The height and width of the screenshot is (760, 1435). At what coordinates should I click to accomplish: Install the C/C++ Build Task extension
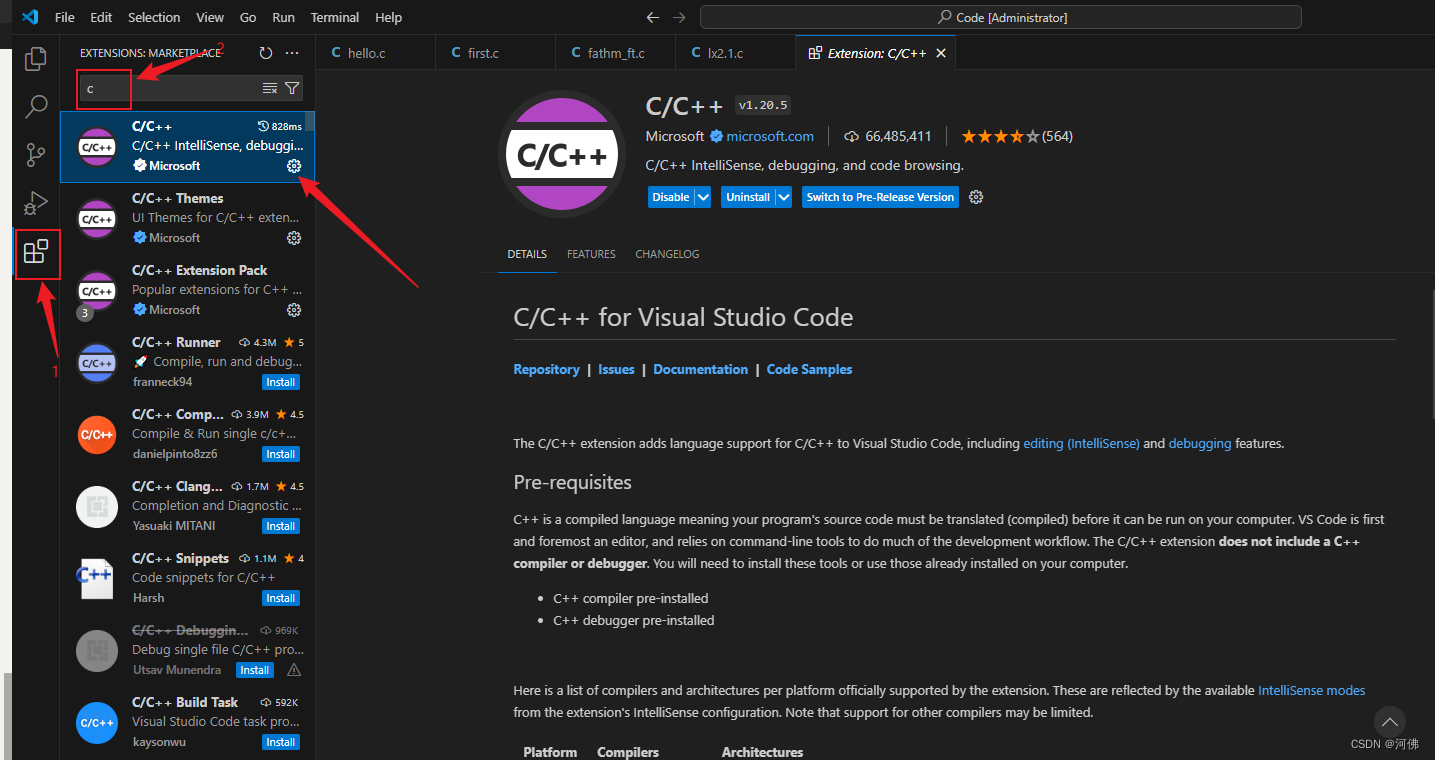coord(281,742)
